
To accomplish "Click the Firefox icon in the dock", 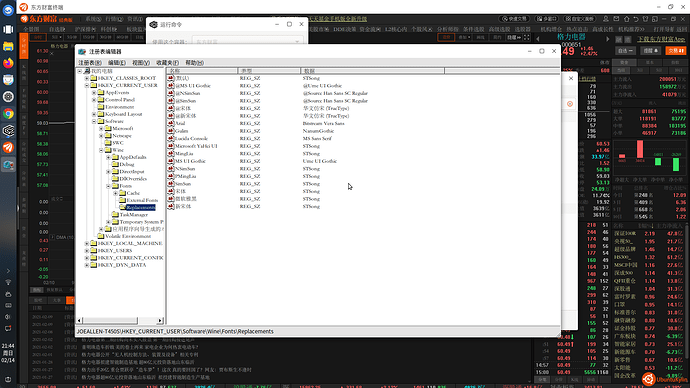I will tap(8, 63).
